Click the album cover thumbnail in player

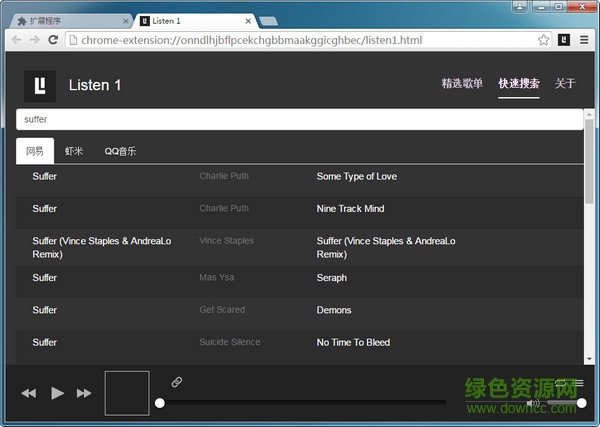[127, 393]
